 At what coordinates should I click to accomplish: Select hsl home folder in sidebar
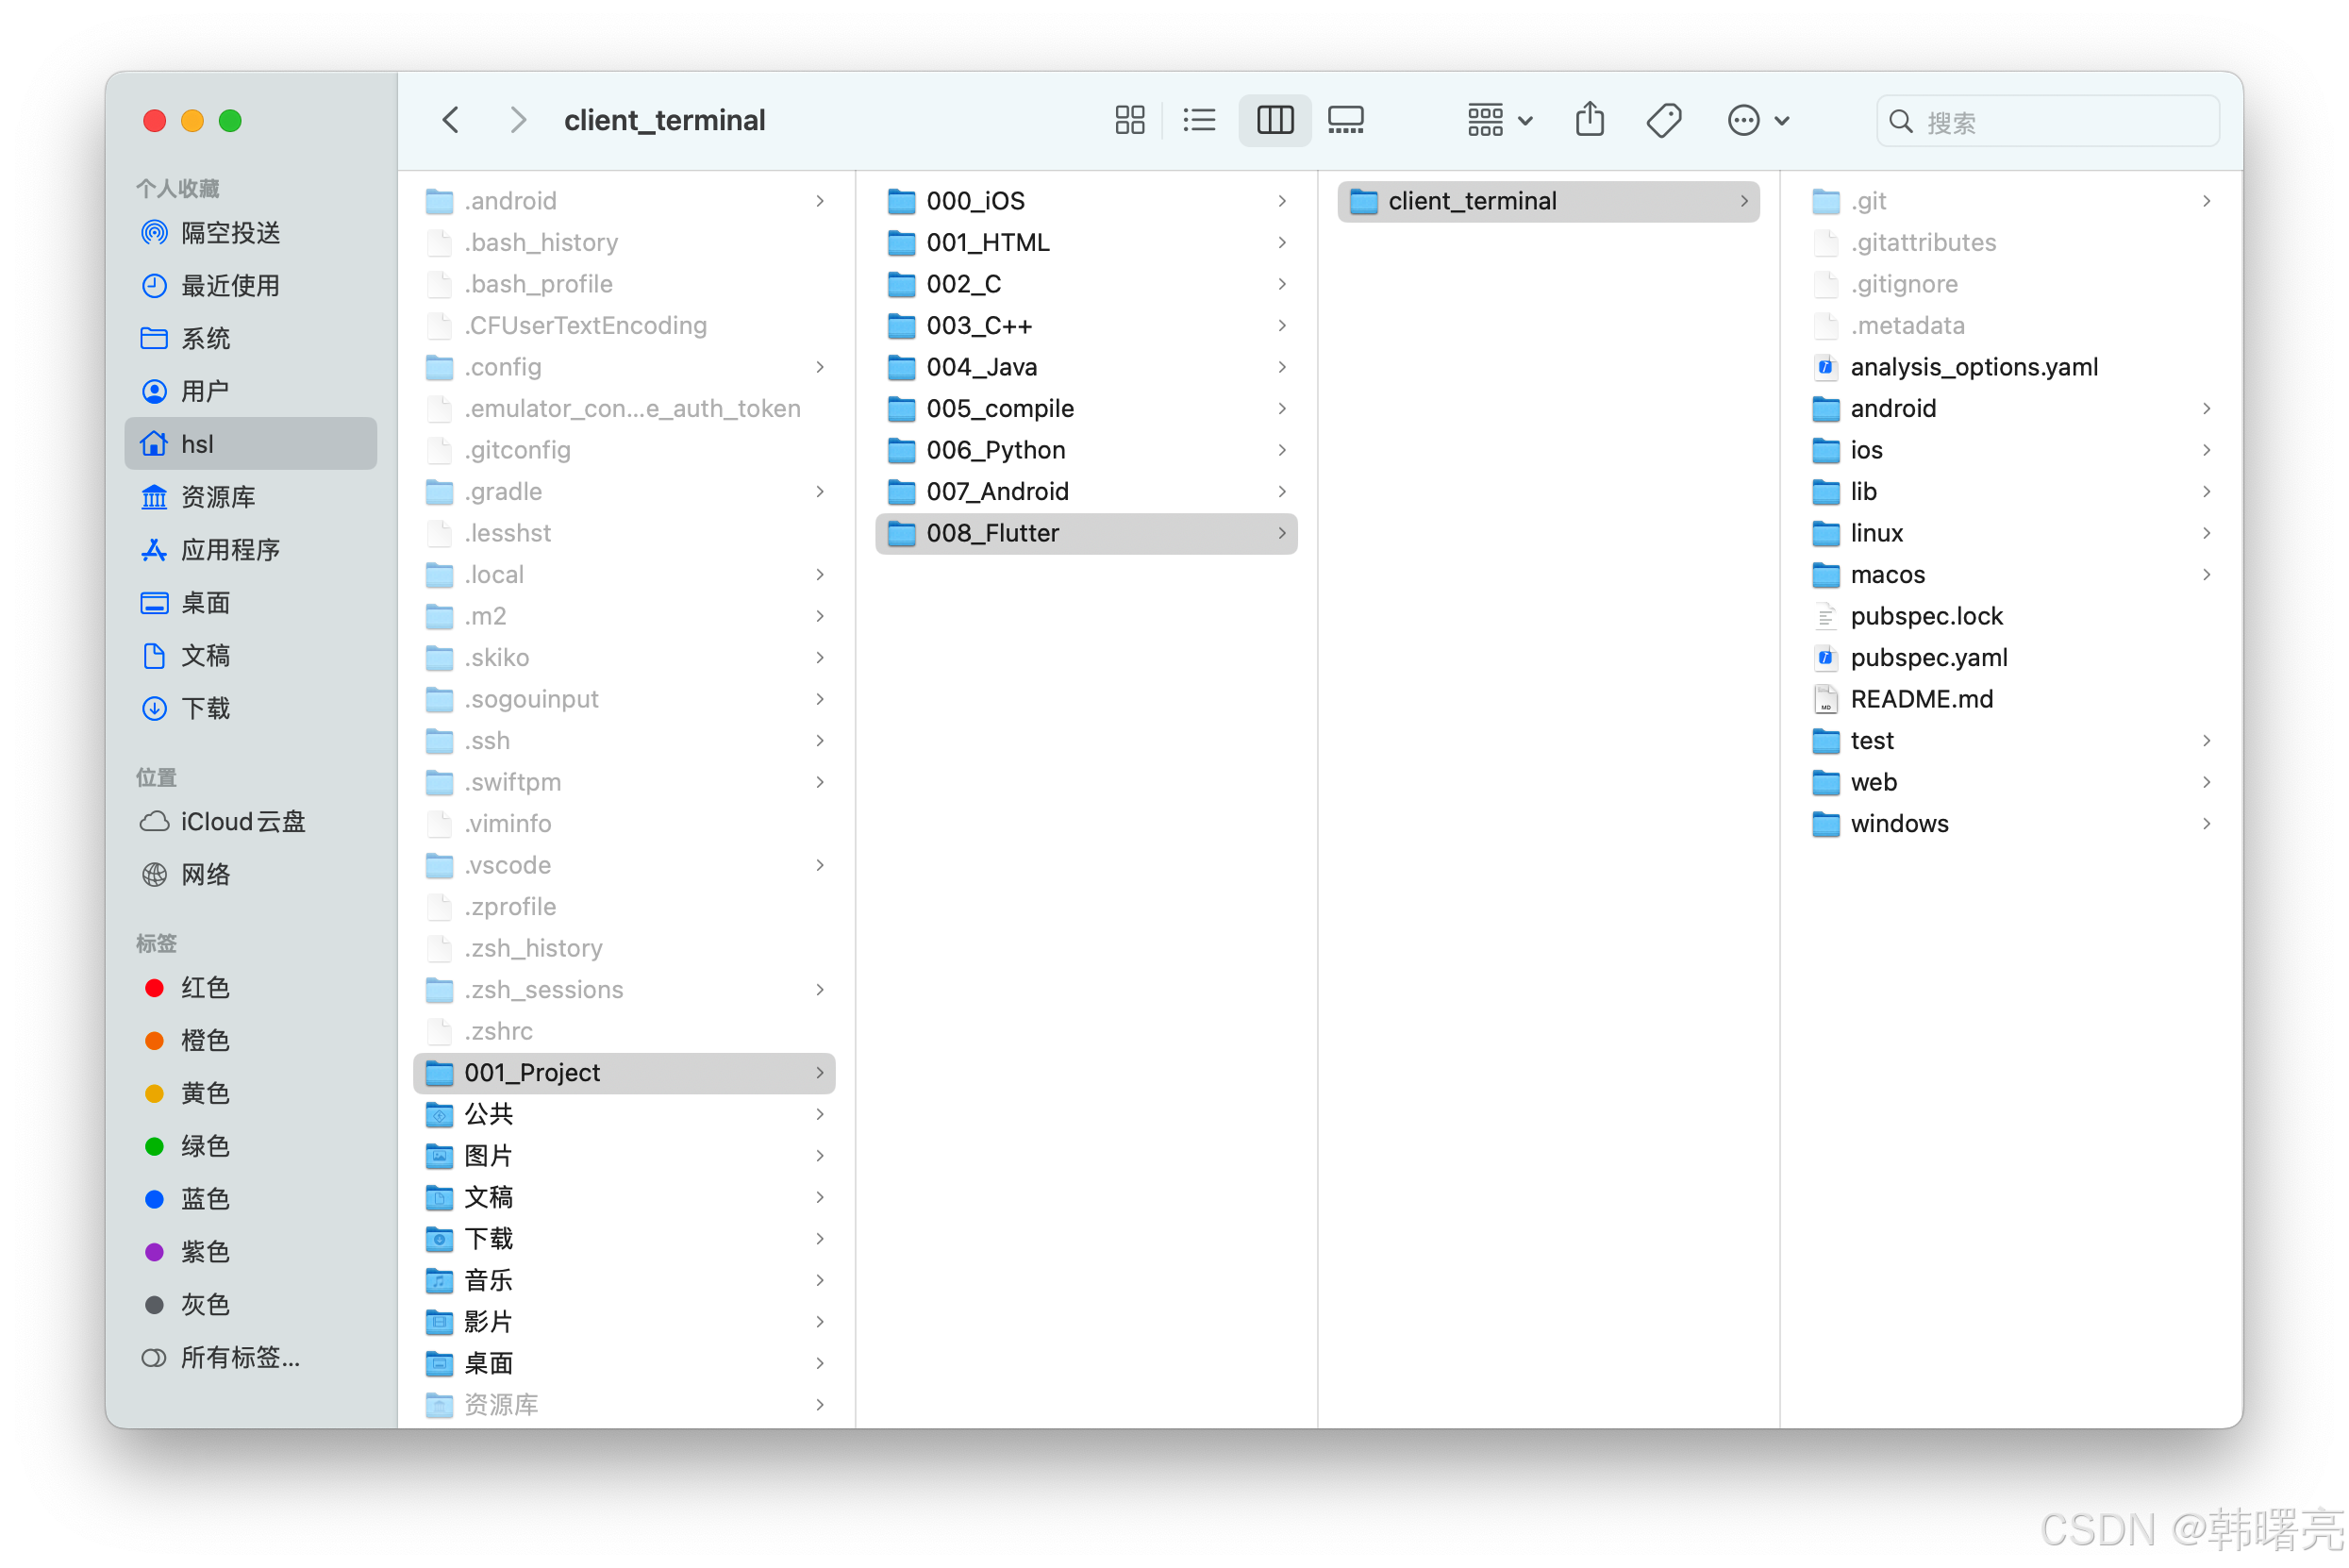250,443
